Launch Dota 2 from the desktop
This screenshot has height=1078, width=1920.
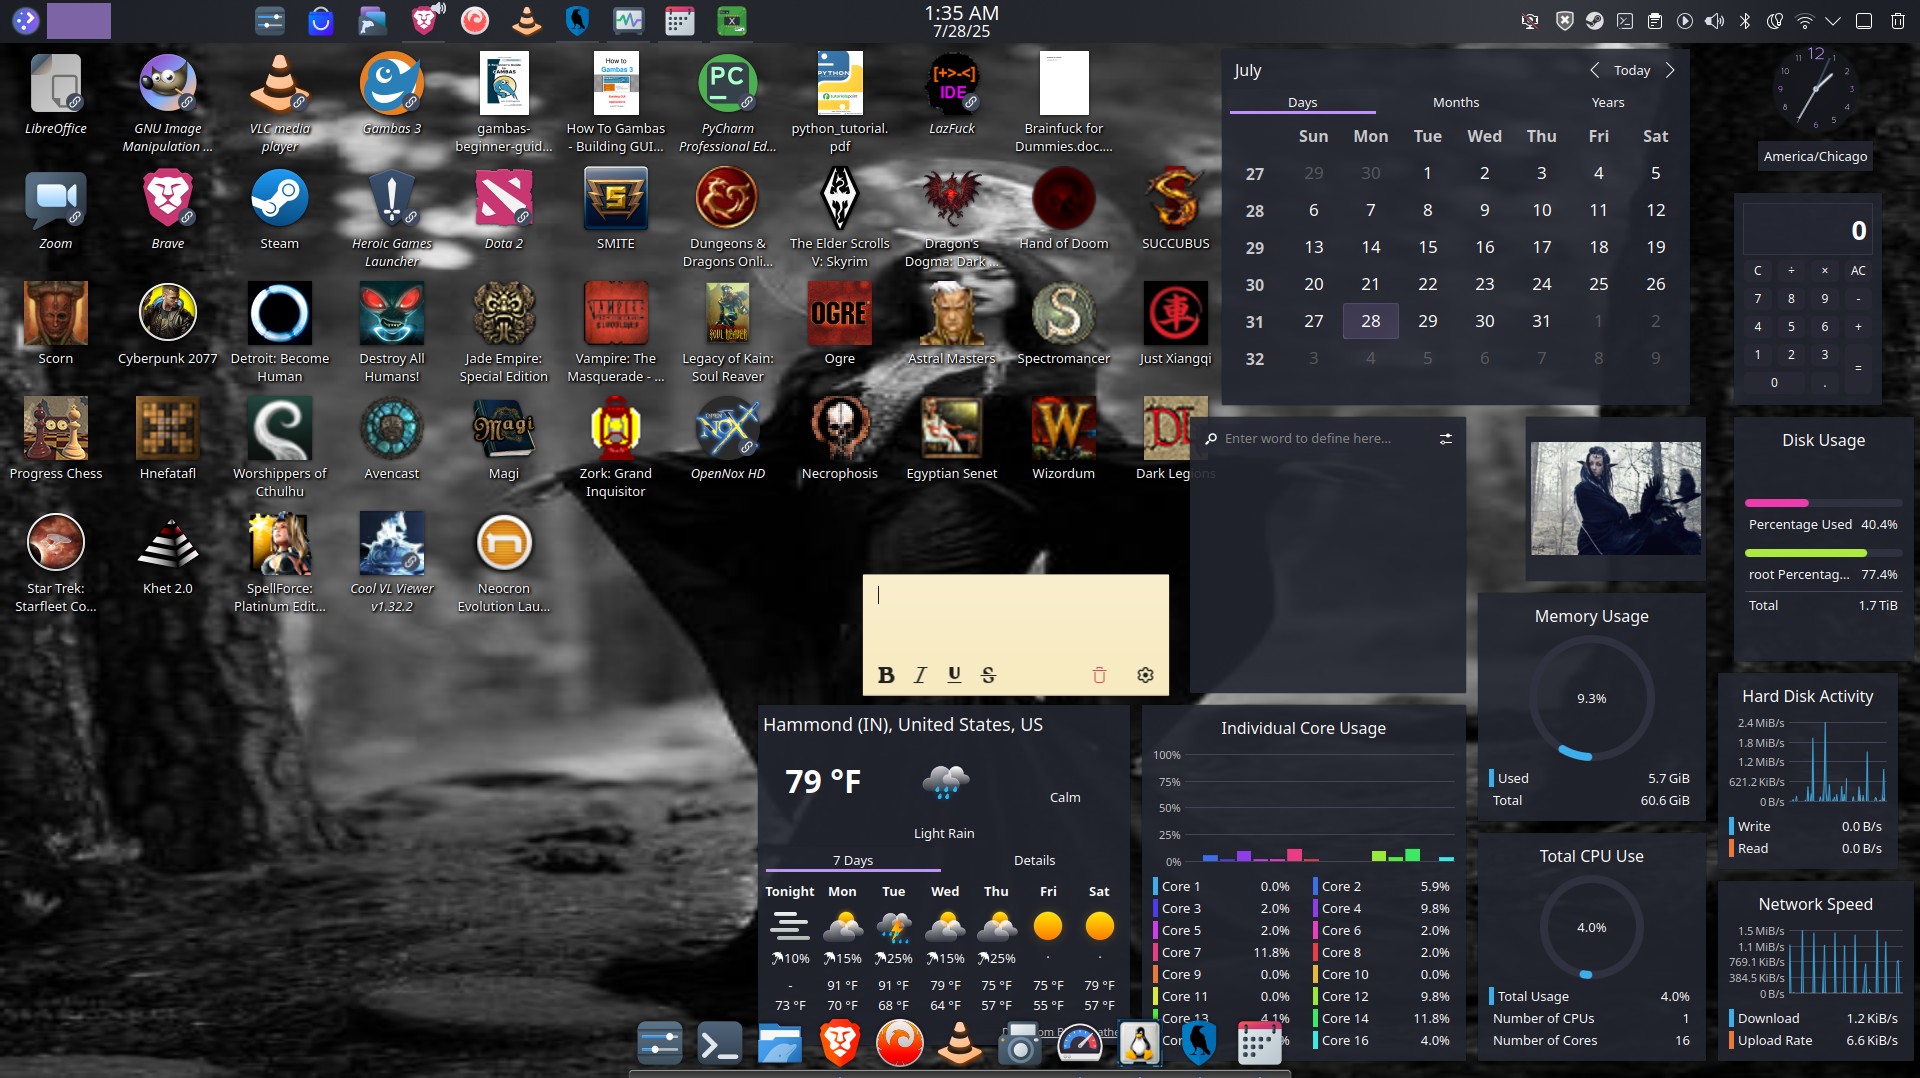coord(503,199)
